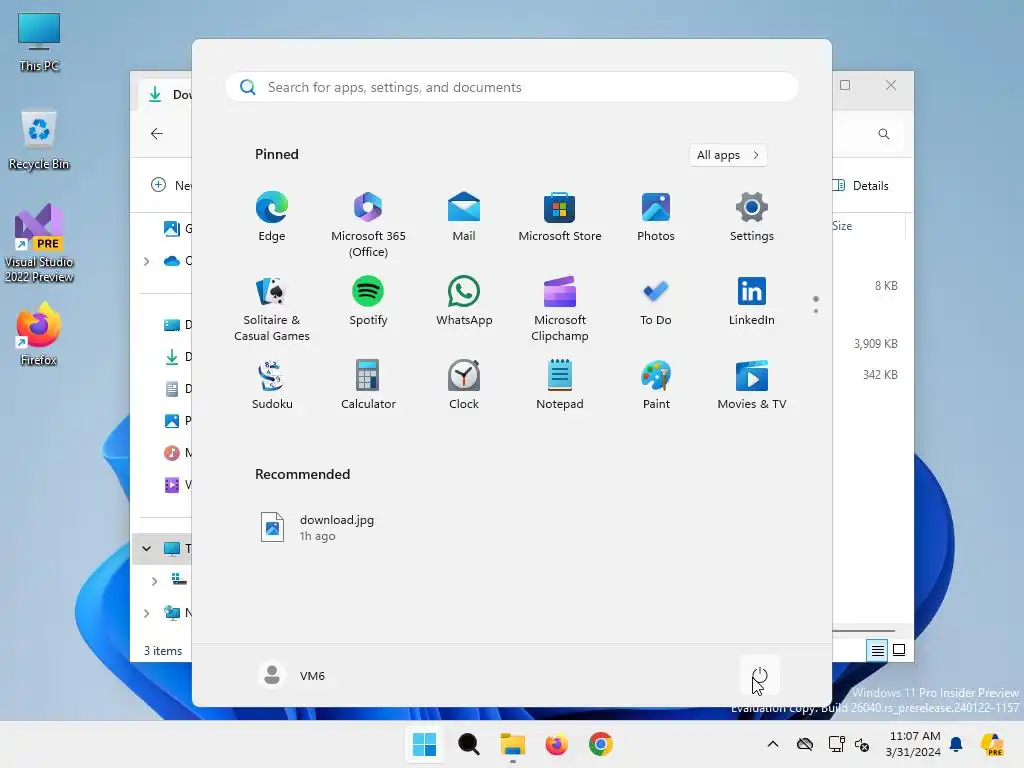This screenshot has height=768, width=1024.
Task: Open the notification bell in taskbar
Action: tap(956, 744)
